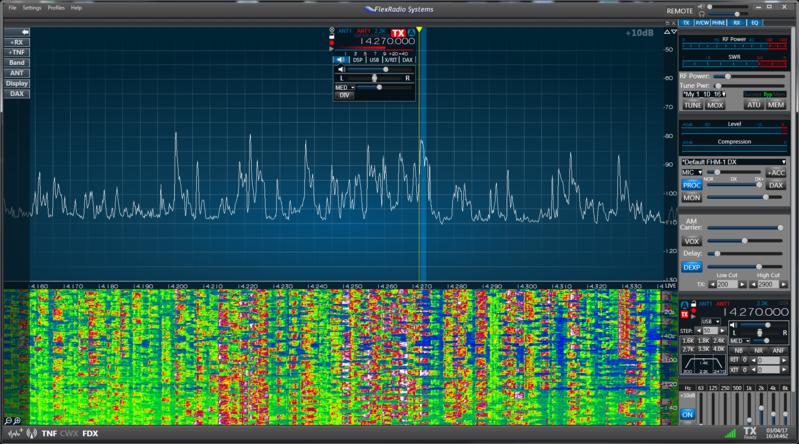Image resolution: width=799 pixels, height=444 pixels.
Task: Decrease TX High Cut with left arrow
Action: coord(753,284)
